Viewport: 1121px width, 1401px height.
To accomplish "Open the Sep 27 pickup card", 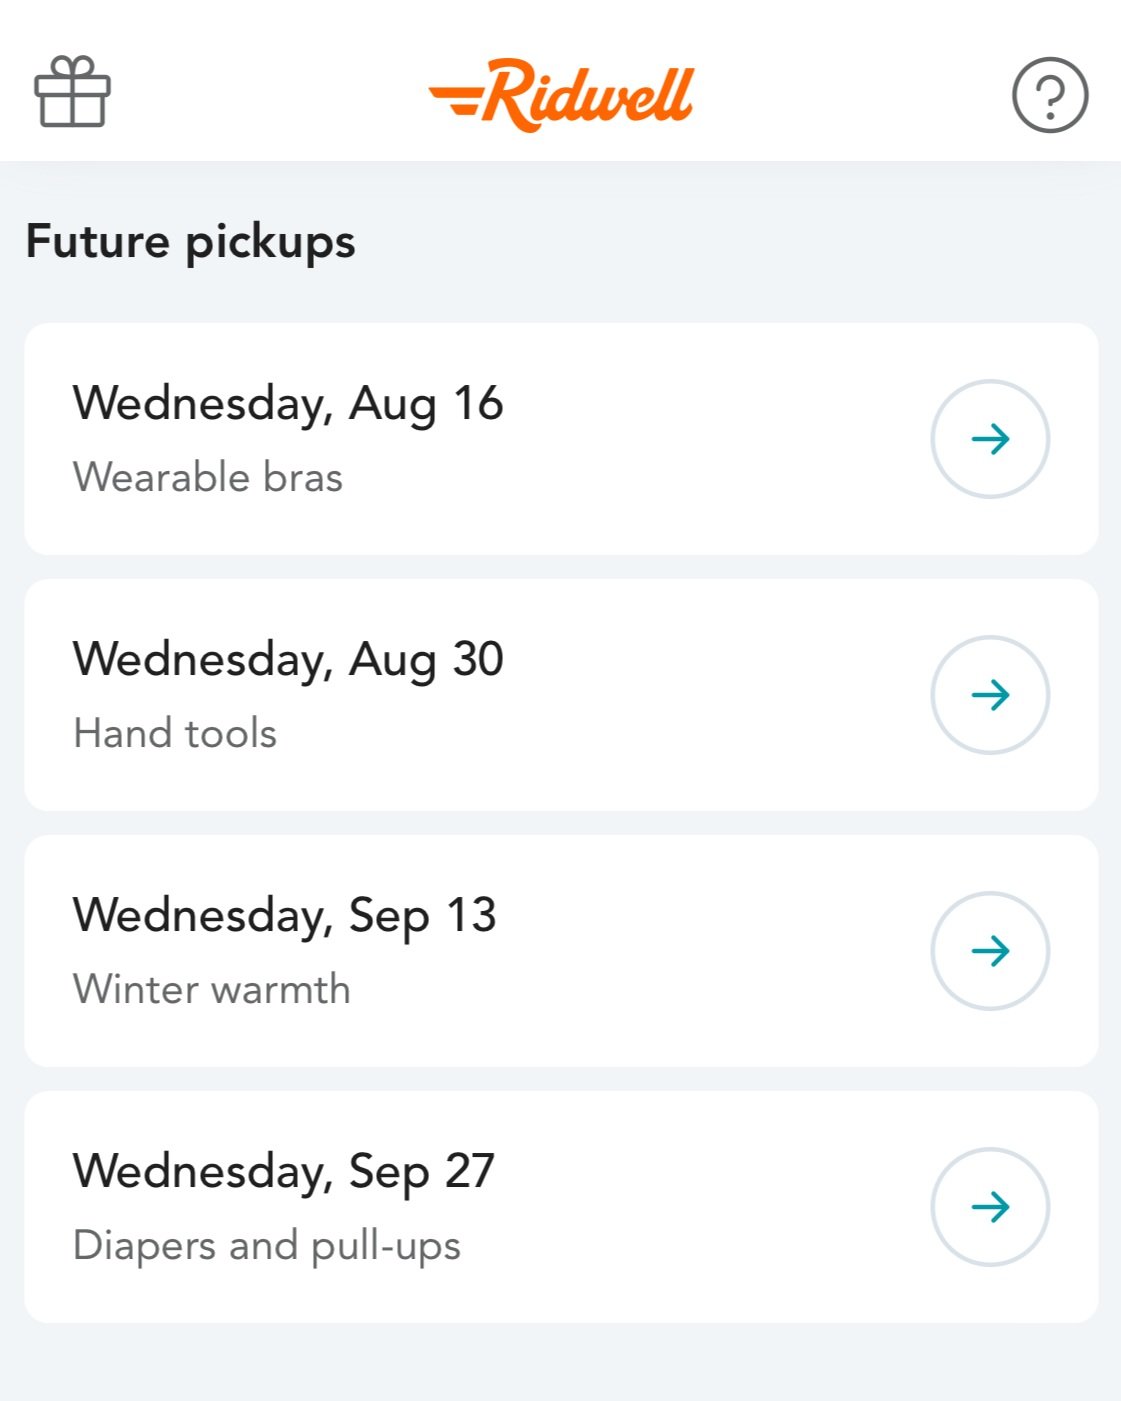I will [561, 1207].
